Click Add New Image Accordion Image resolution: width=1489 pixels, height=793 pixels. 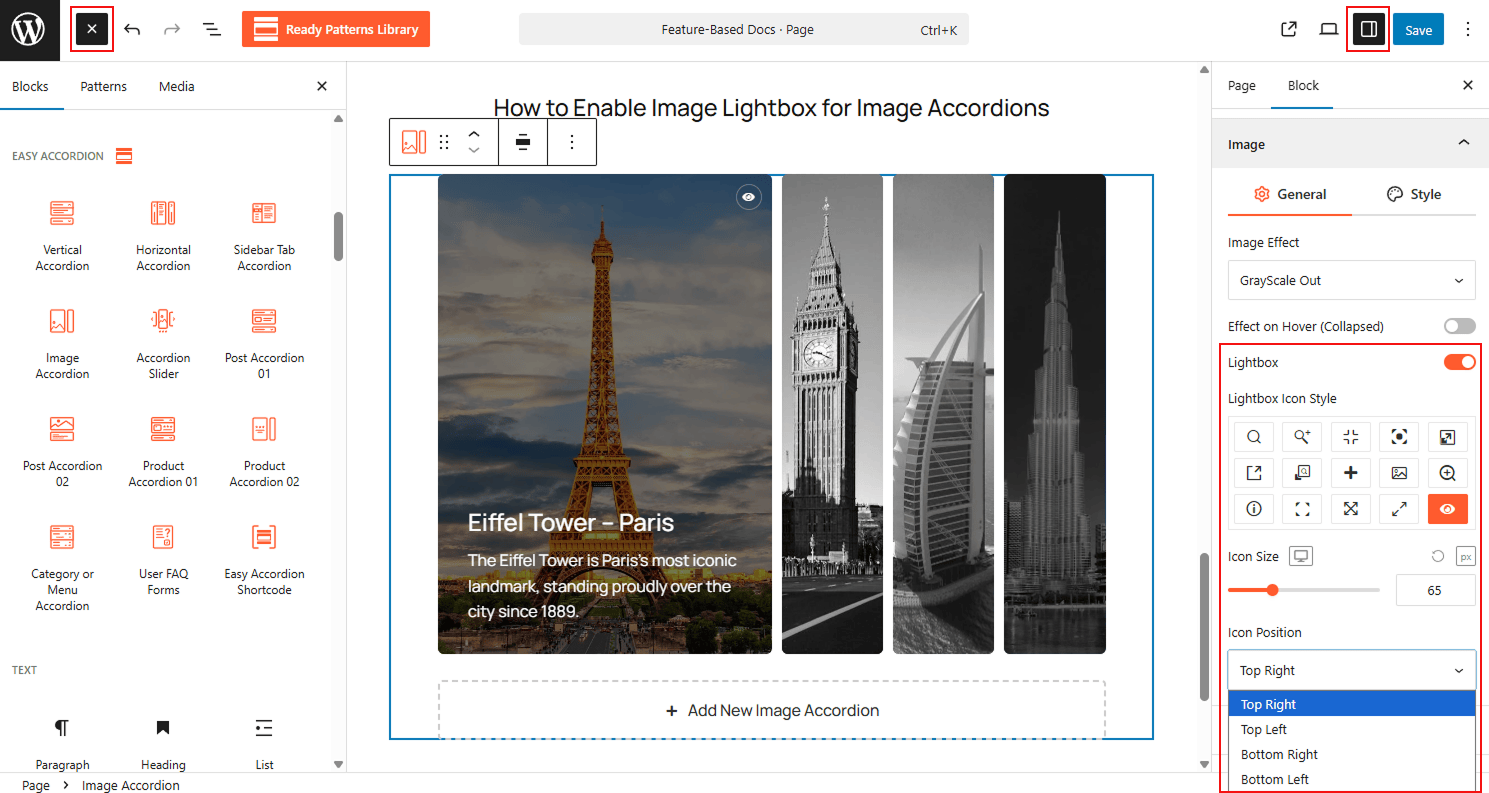point(770,710)
